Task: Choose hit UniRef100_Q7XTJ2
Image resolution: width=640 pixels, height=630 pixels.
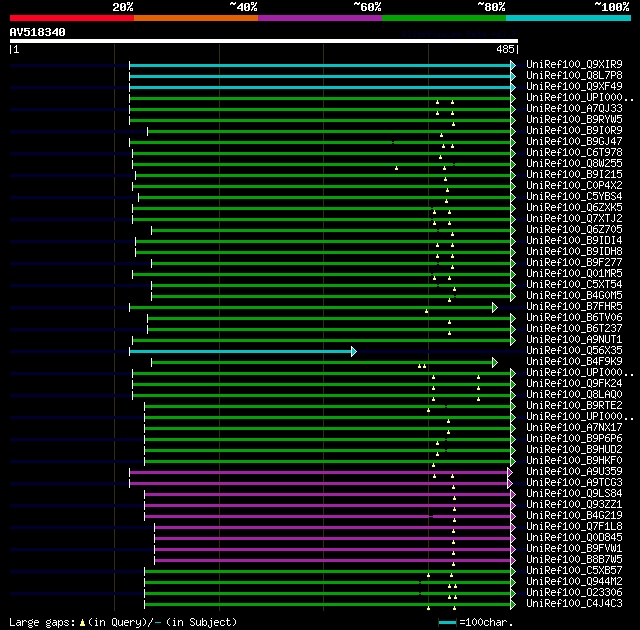Action: 574,219
